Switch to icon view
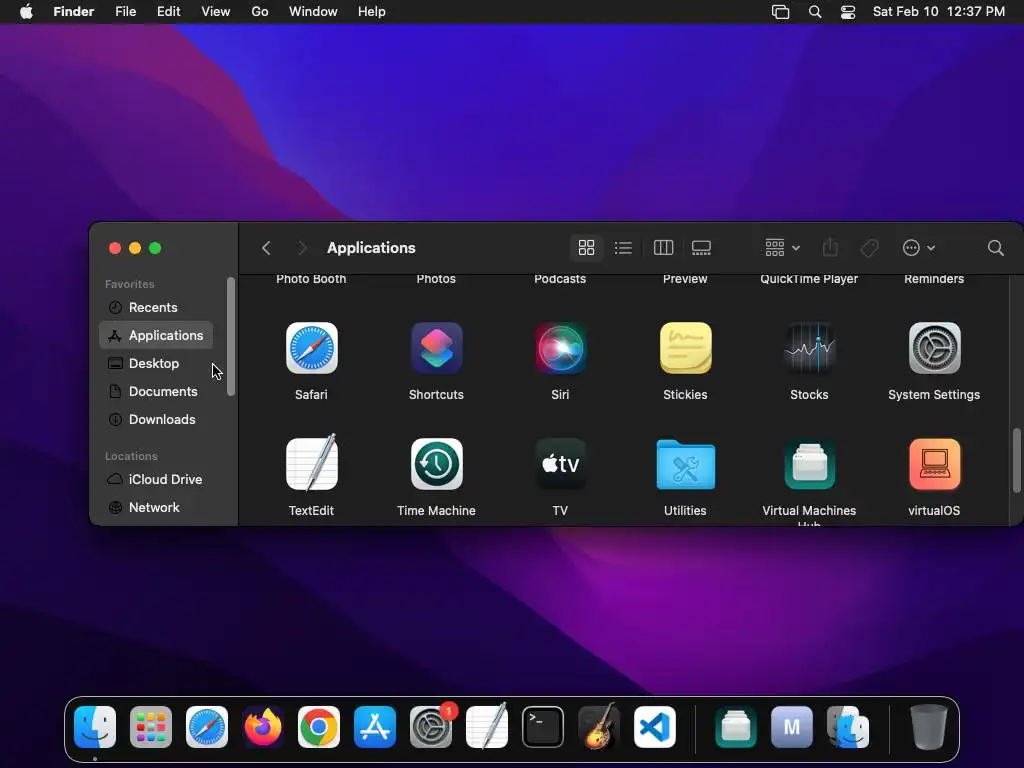The width and height of the screenshot is (1024, 768). click(586, 248)
